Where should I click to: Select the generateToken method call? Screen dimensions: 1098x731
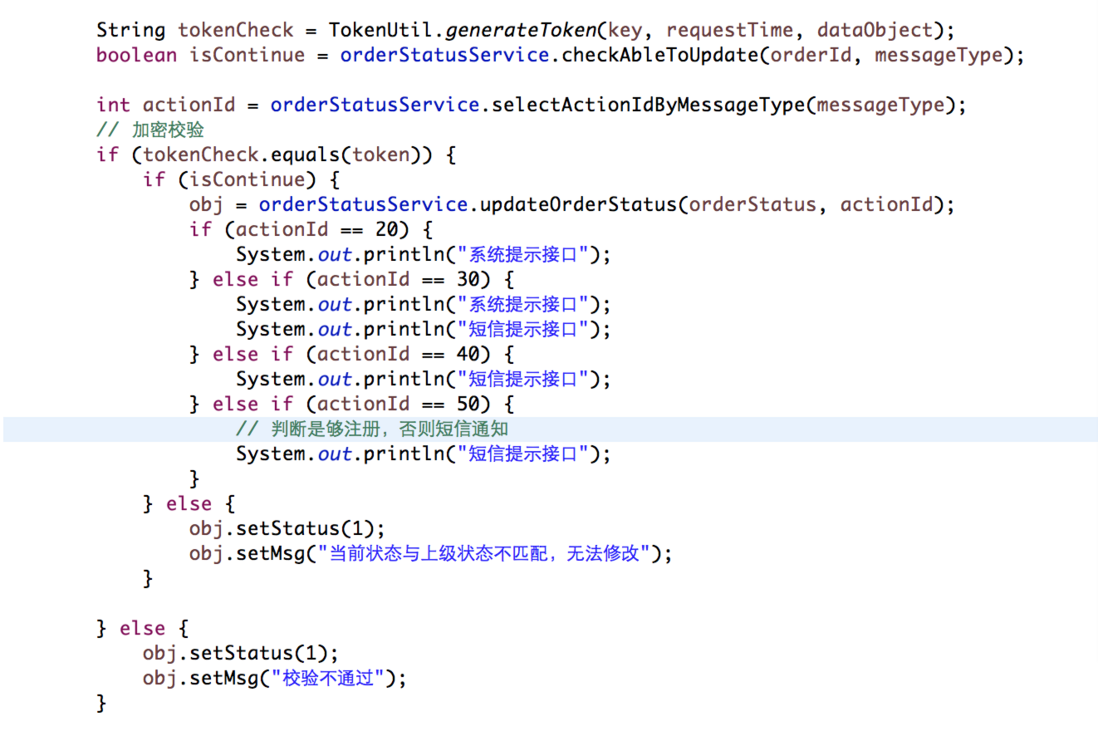520,30
